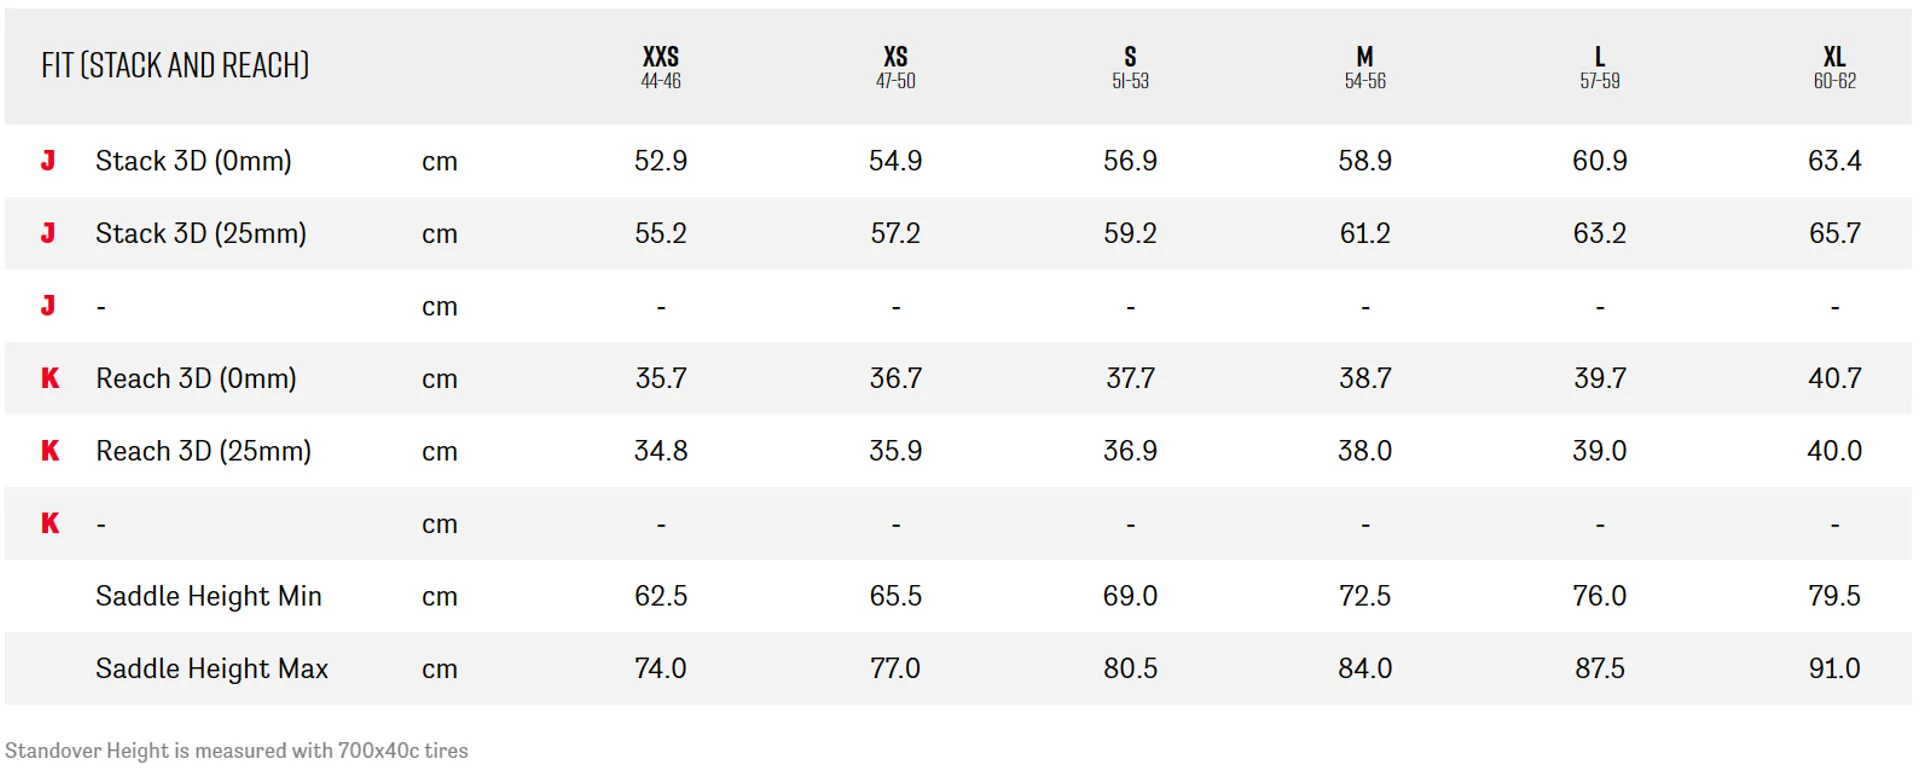Click the Saddle Height Max row label

pos(212,668)
